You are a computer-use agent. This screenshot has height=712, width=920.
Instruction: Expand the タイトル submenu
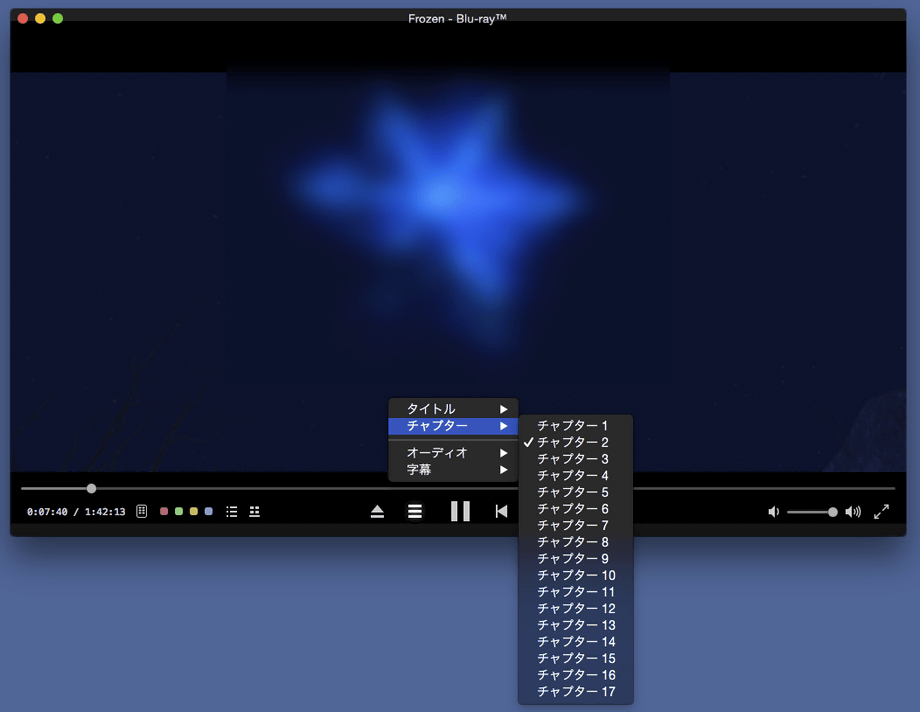pos(453,409)
